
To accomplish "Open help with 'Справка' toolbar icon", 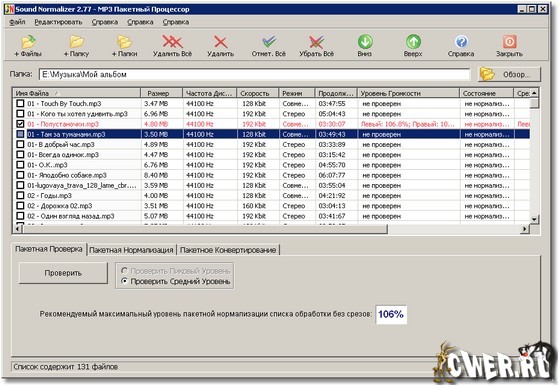I will [x=461, y=41].
